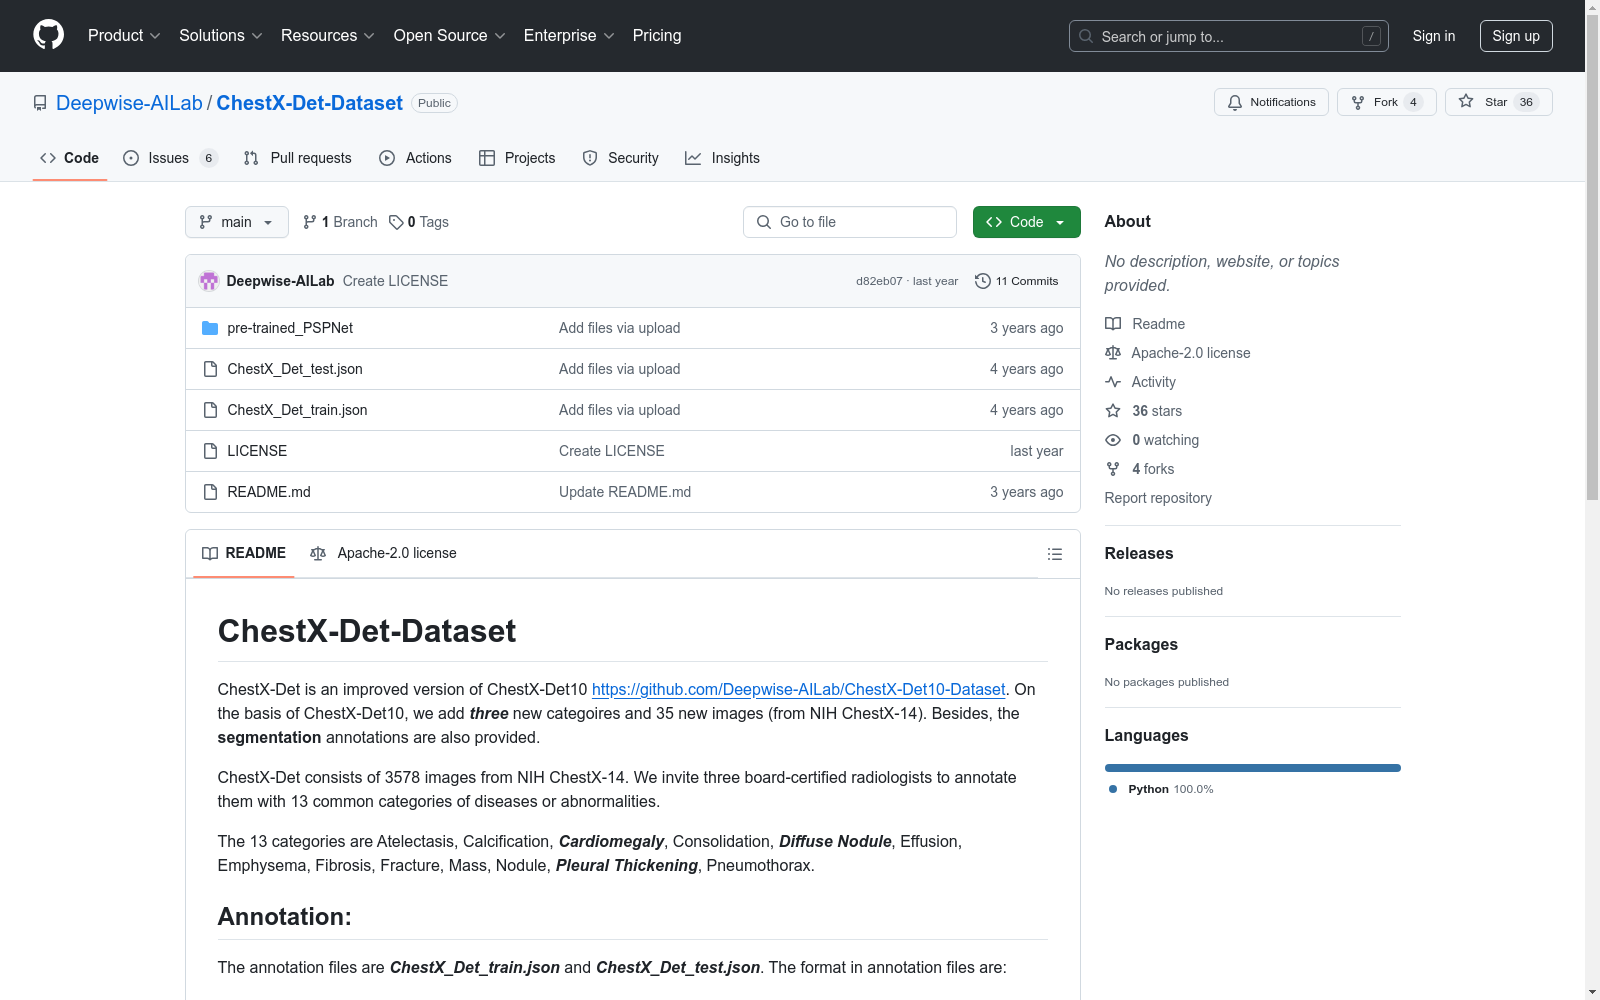
Task: Click the Search or jump to field
Action: [1229, 36]
